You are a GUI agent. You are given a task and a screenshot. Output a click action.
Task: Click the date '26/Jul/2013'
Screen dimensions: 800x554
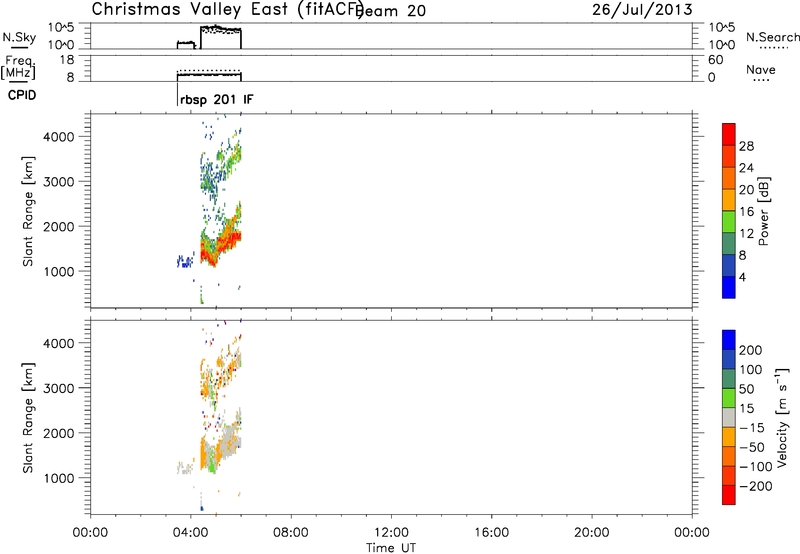click(x=642, y=10)
